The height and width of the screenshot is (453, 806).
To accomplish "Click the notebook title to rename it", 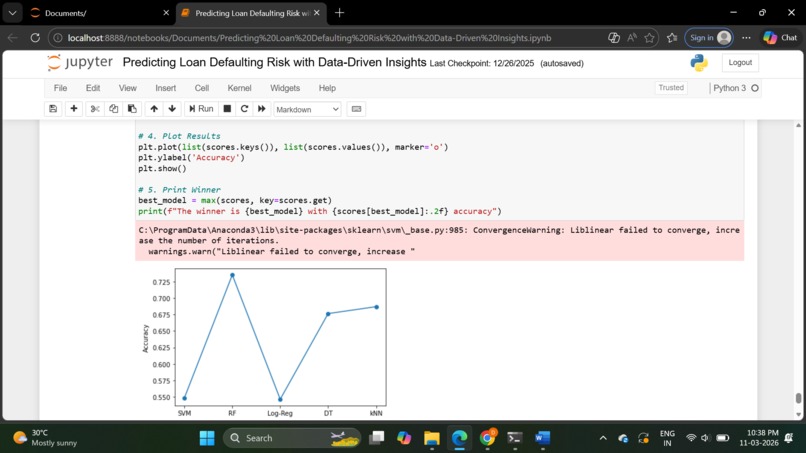I will pos(274,63).
